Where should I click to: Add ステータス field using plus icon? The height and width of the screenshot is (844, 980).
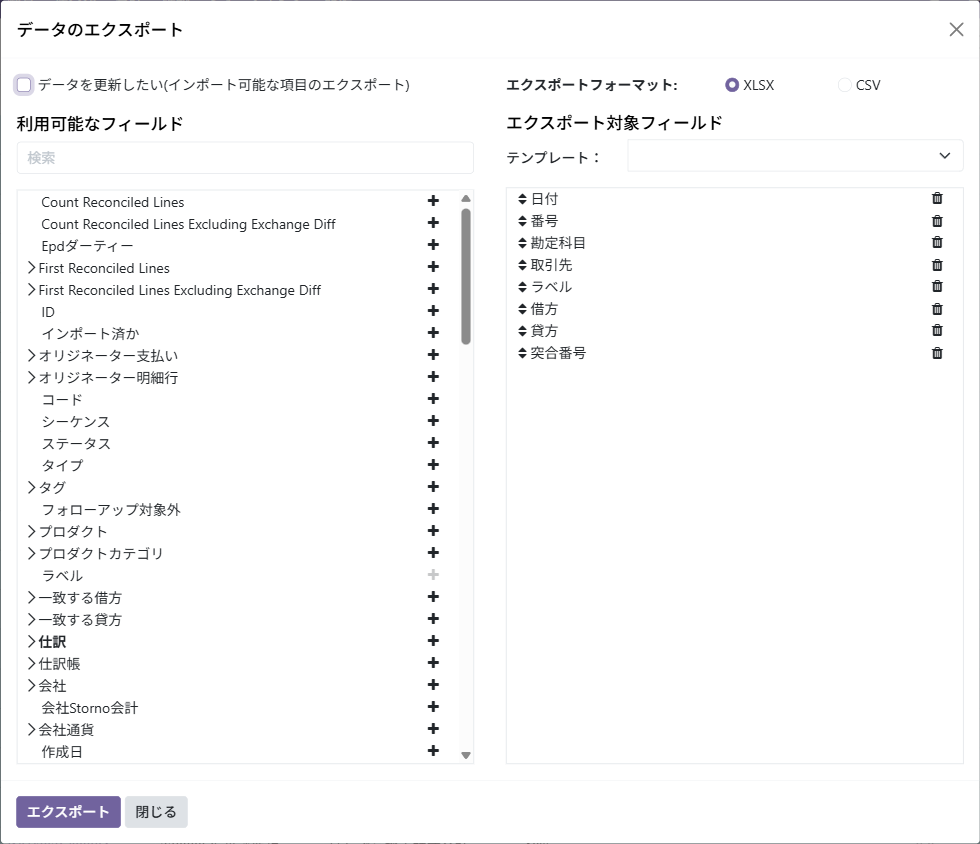[x=433, y=443]
